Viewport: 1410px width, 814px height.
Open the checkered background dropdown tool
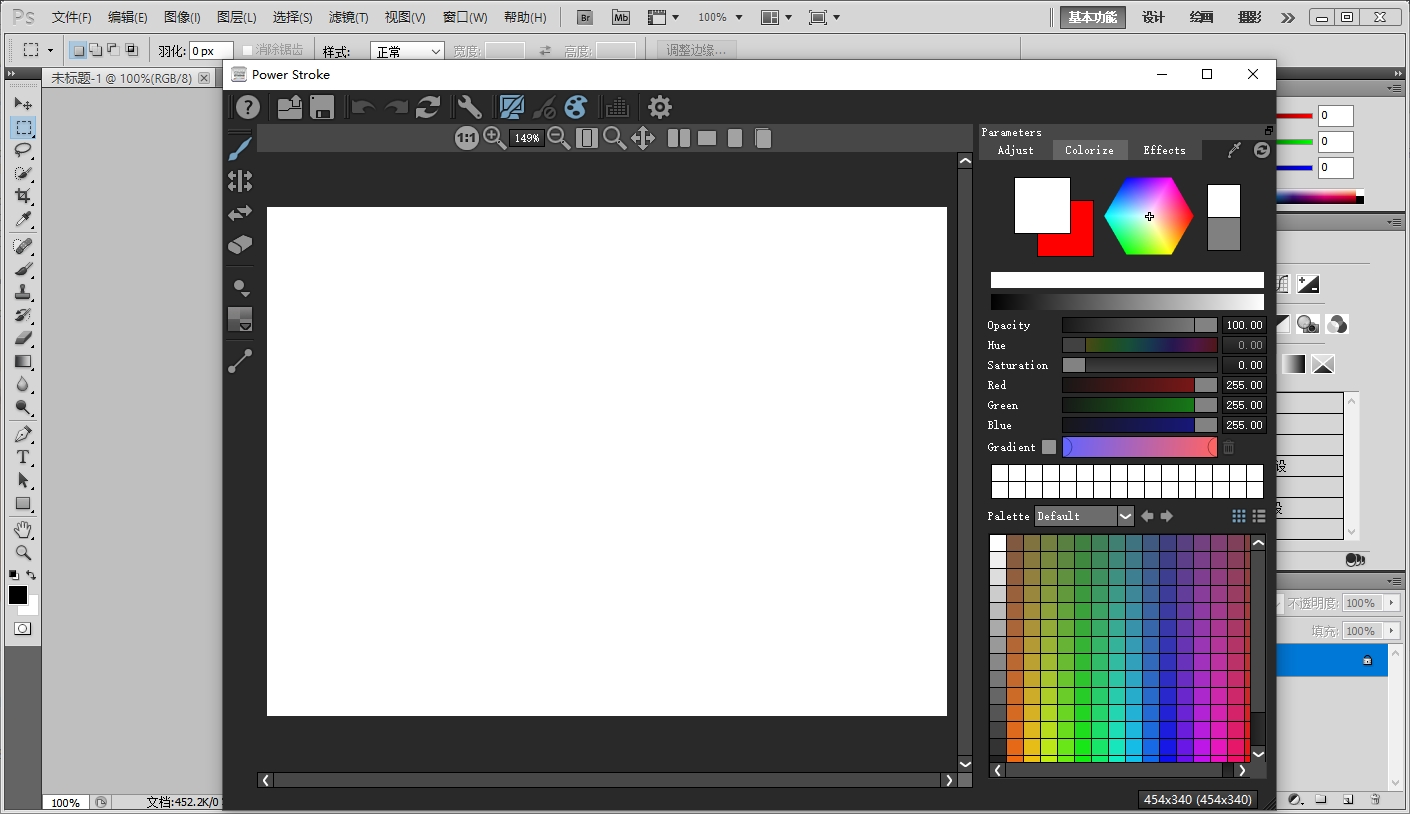click(240, 319)
